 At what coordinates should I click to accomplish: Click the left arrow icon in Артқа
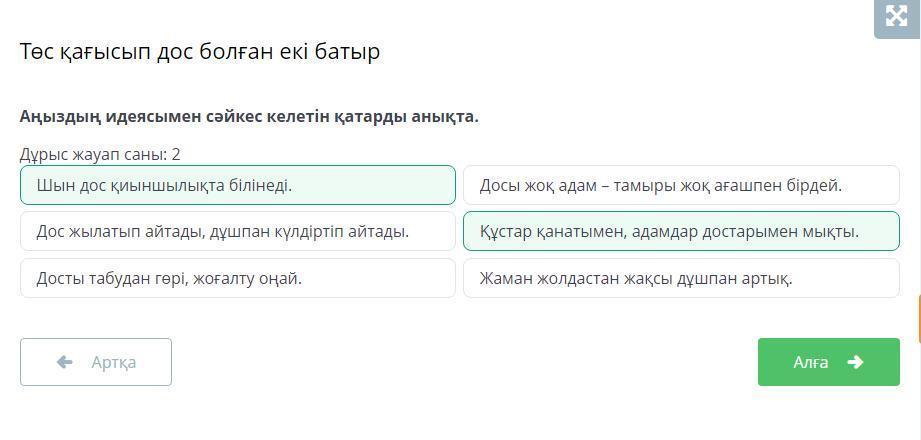click(65, 362)
